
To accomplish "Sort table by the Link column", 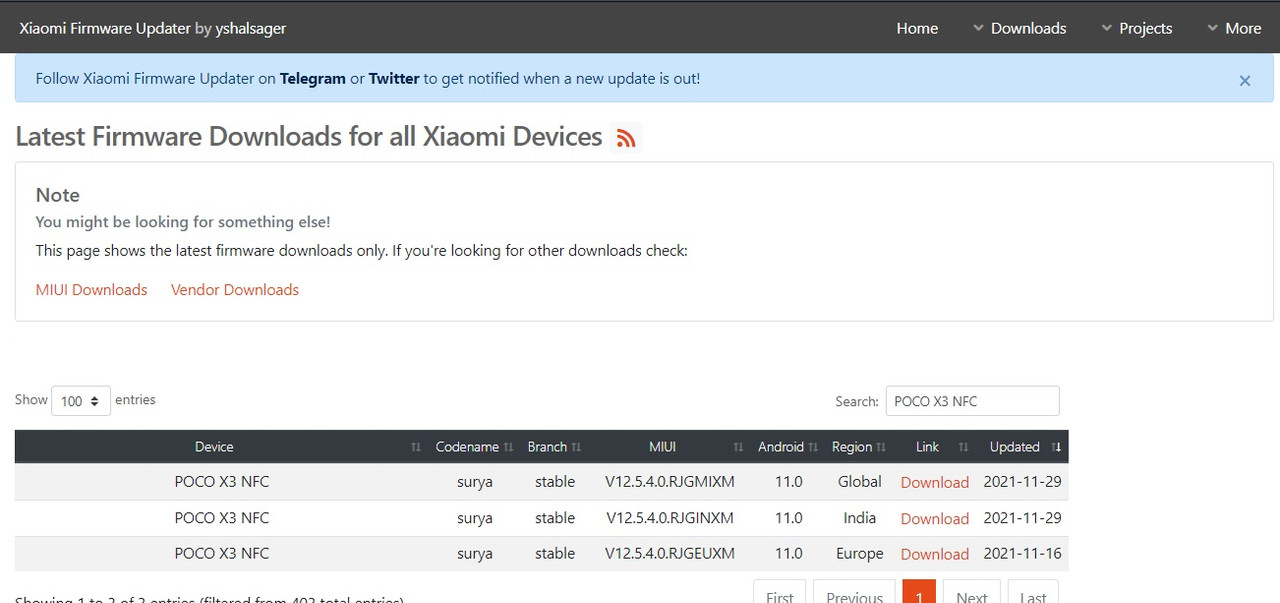I will 935,447.
